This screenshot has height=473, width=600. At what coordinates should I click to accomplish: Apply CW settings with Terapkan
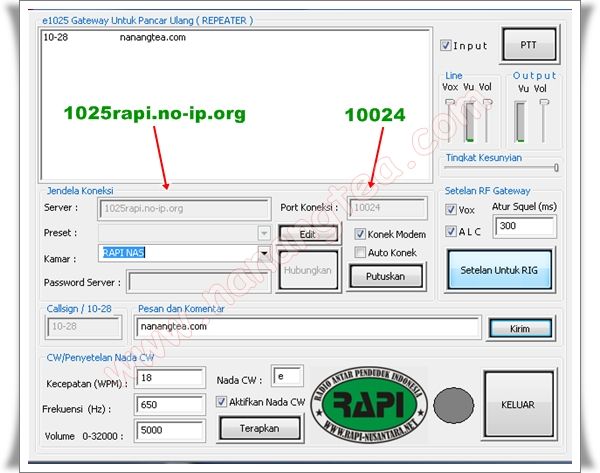click(x=260, y=428)
